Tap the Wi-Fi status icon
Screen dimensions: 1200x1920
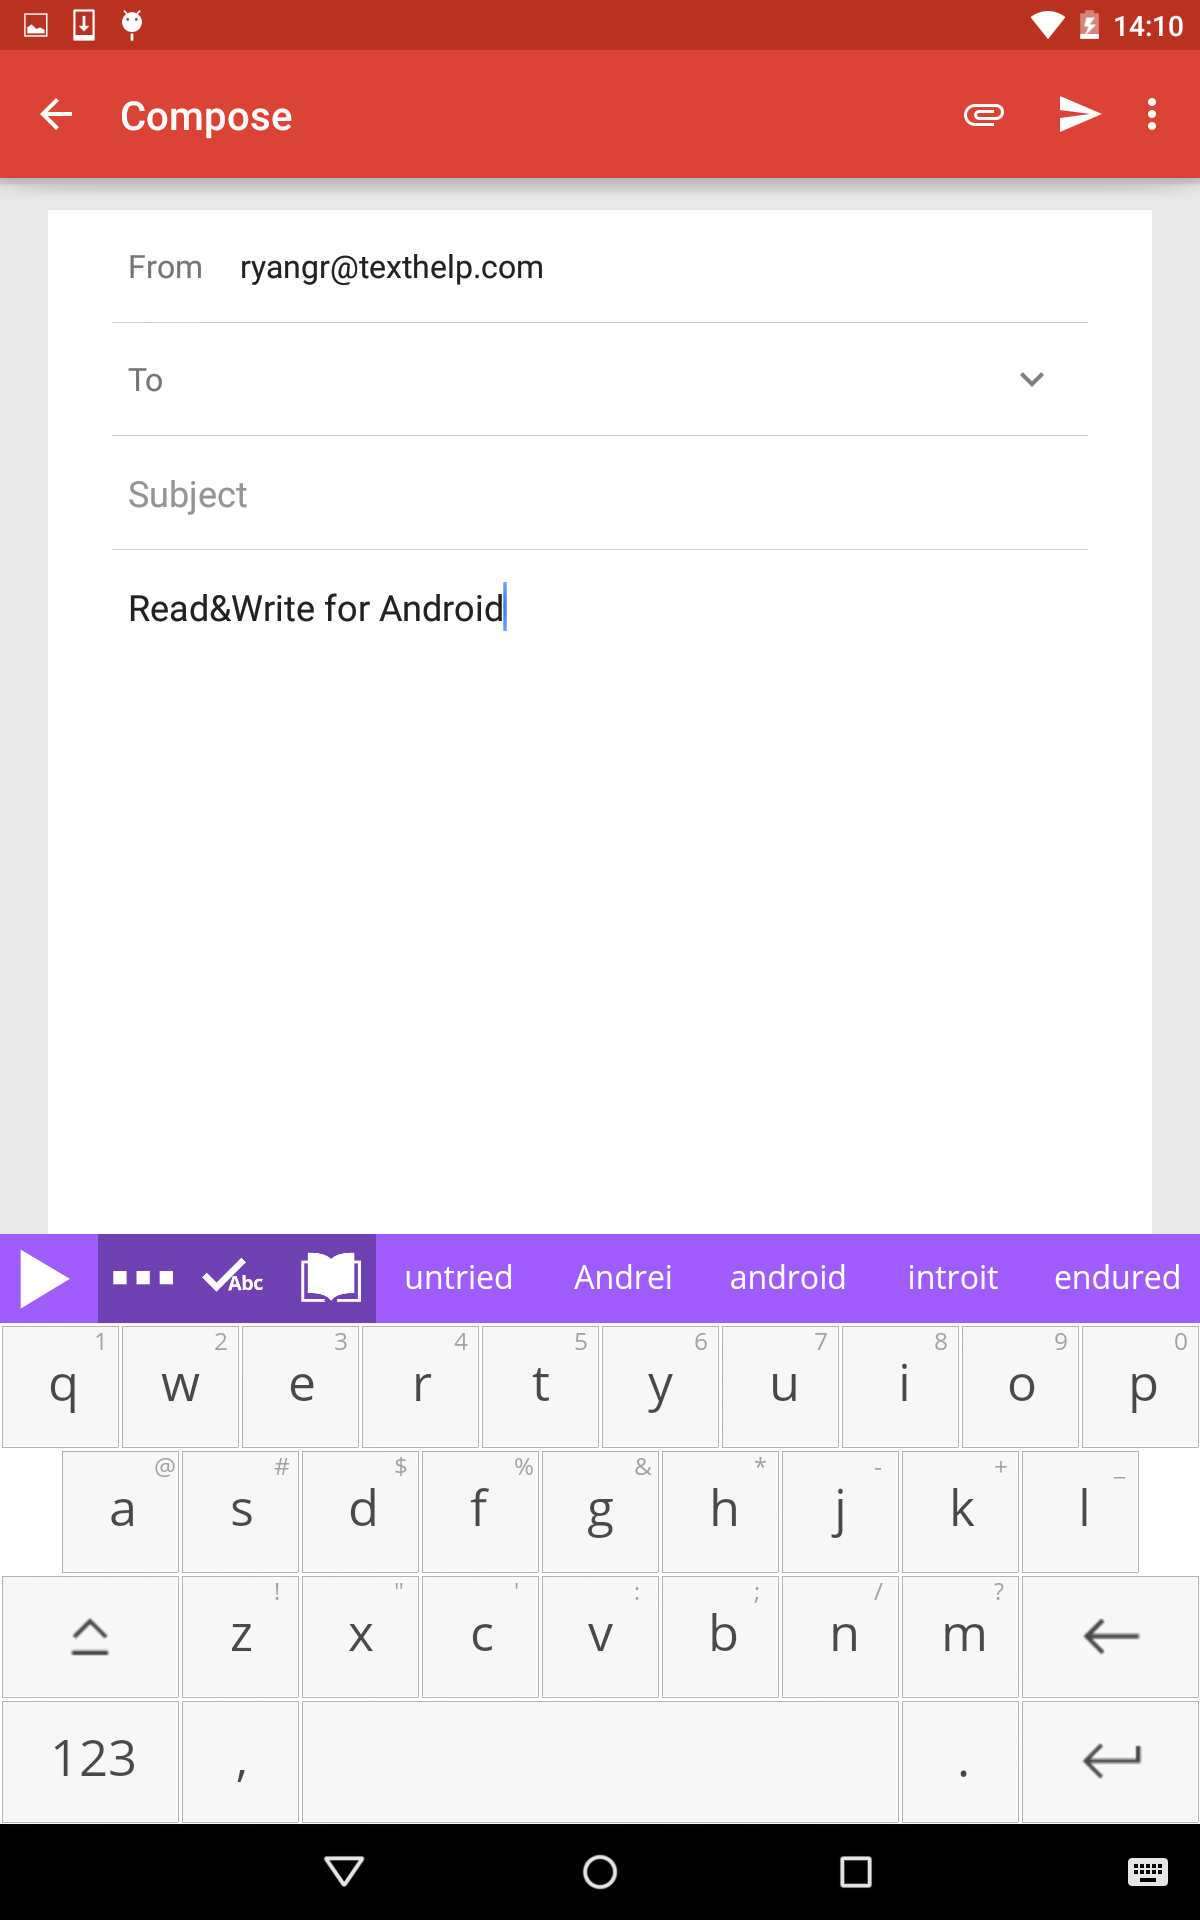tap(1047, 25)
